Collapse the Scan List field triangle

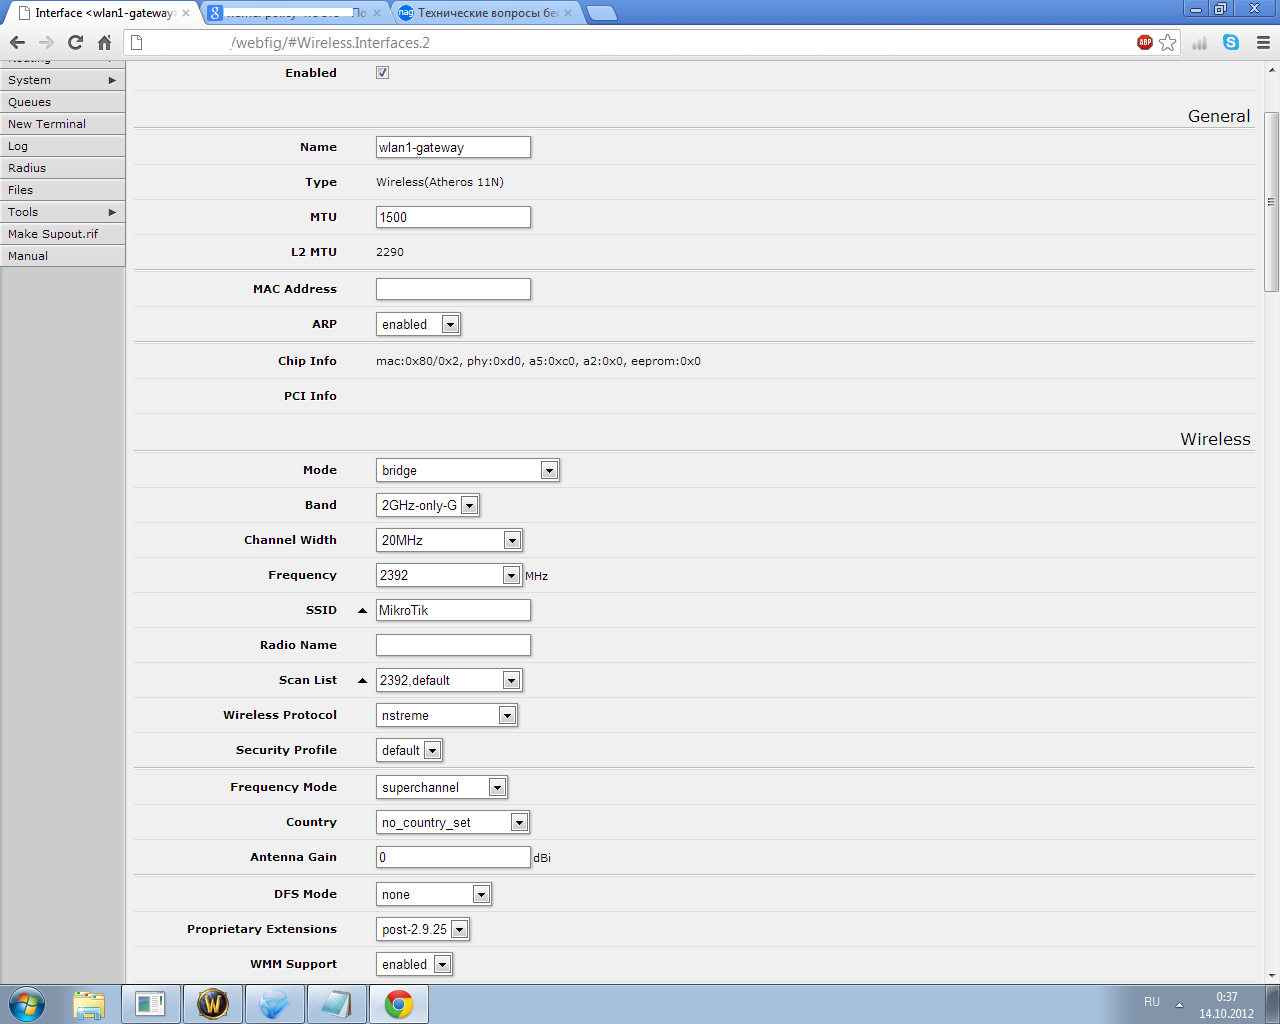362,680
